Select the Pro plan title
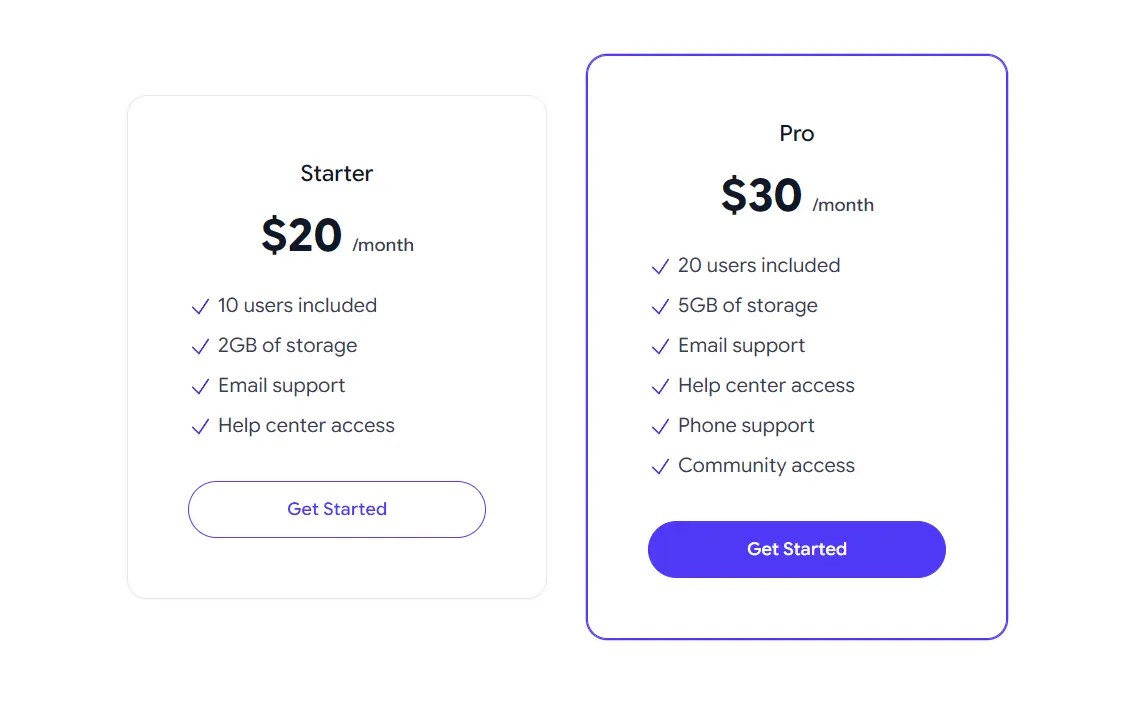Screen dimensions: 1146x709 tap(797, 134)
